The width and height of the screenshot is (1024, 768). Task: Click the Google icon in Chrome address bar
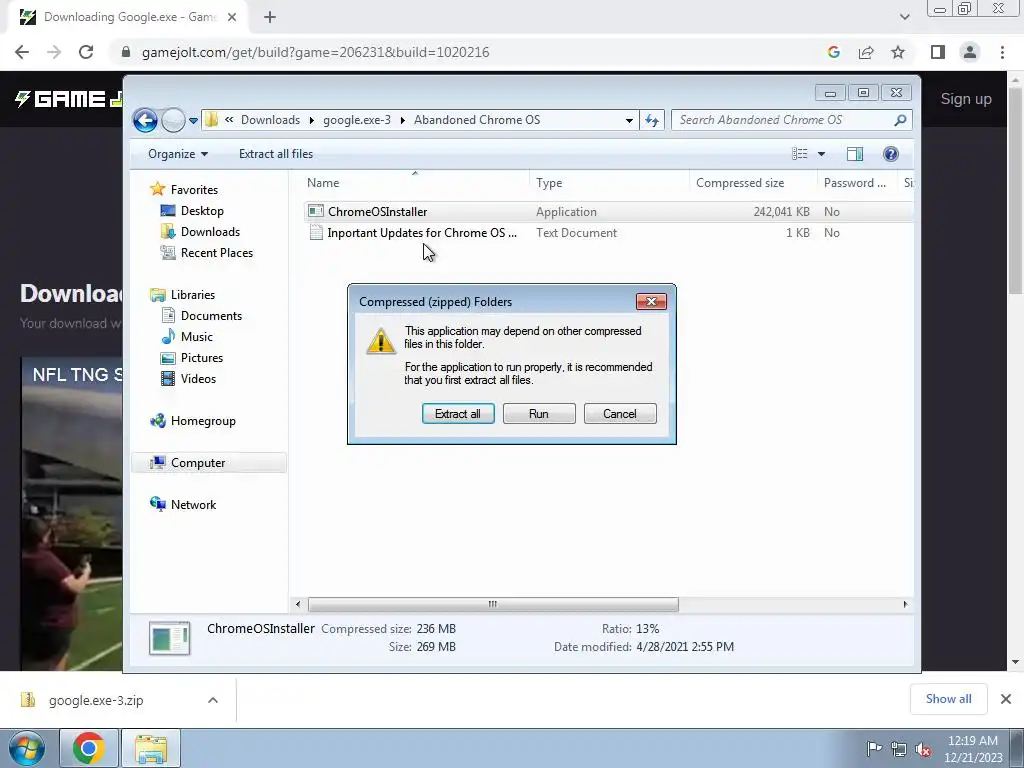(x=833, y=52)
